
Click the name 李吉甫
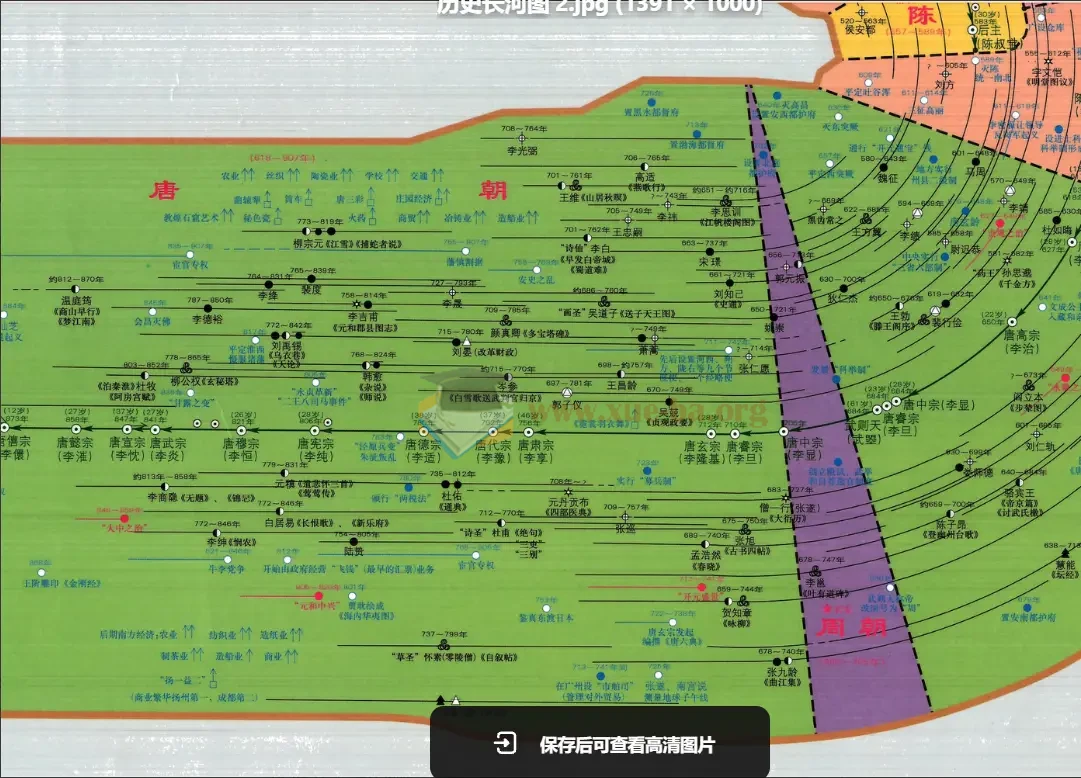pos(362,316)
